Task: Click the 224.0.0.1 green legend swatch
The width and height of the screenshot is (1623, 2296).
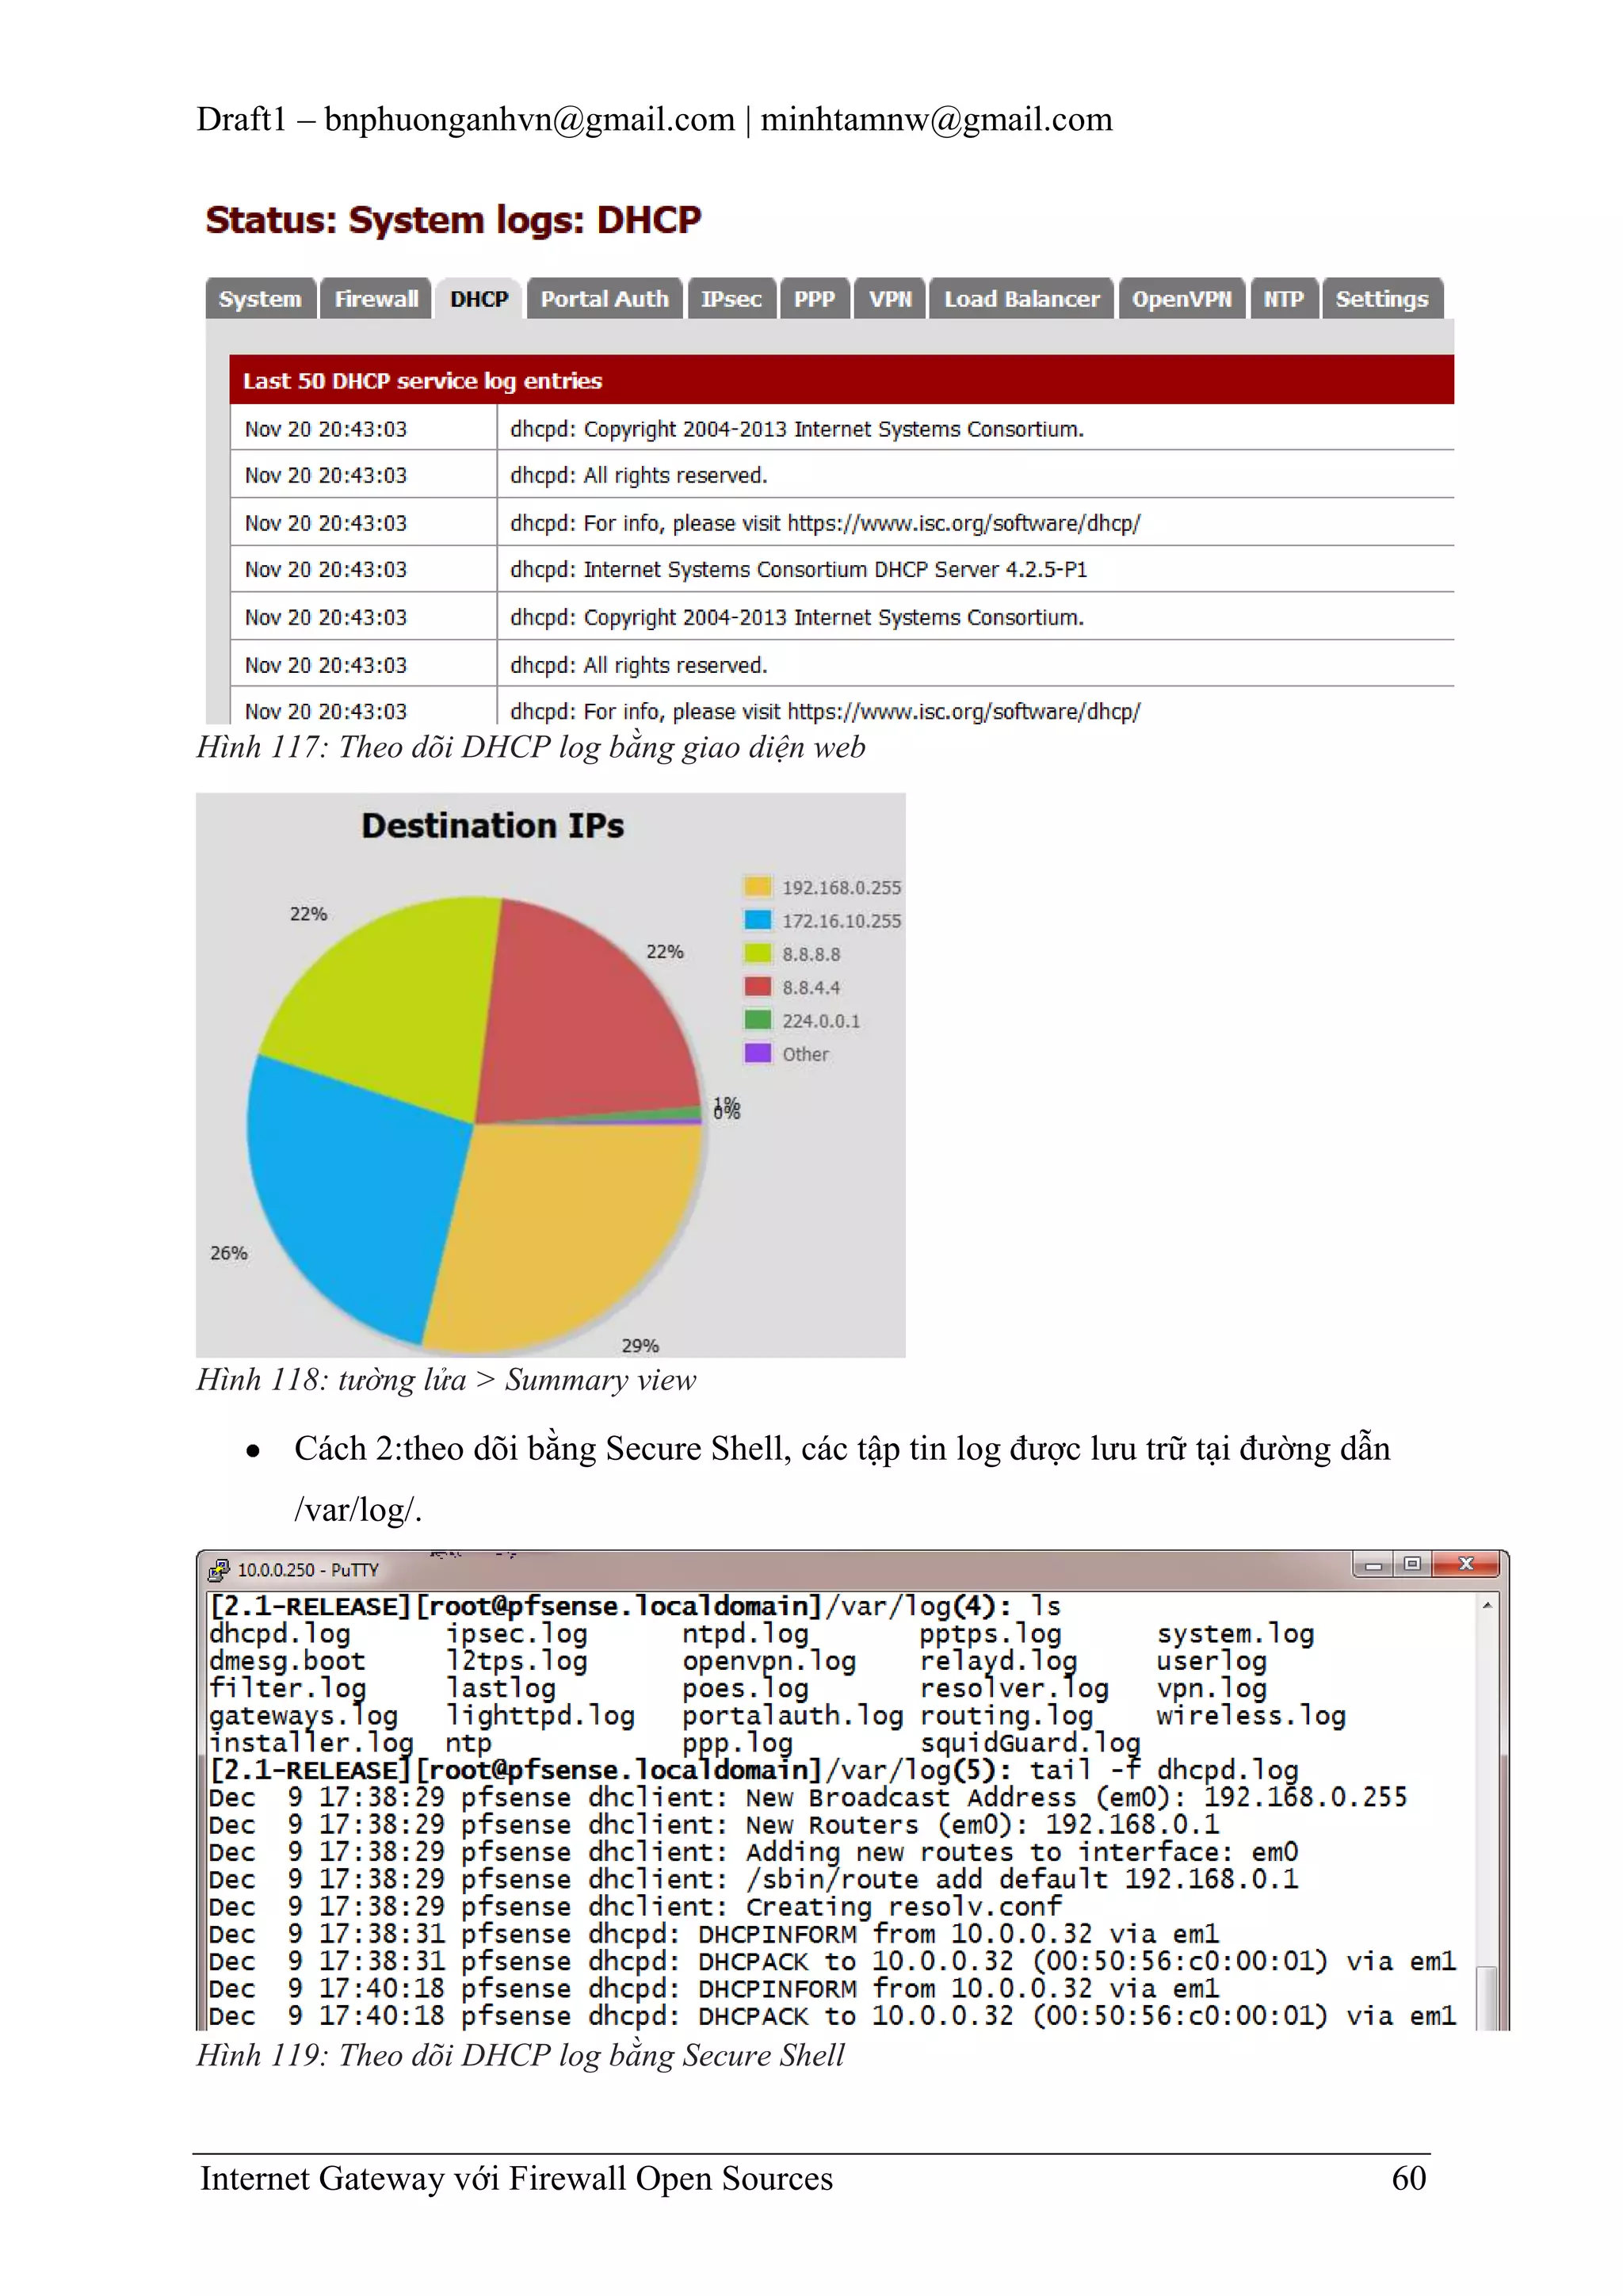Action: click(758, 1020)
